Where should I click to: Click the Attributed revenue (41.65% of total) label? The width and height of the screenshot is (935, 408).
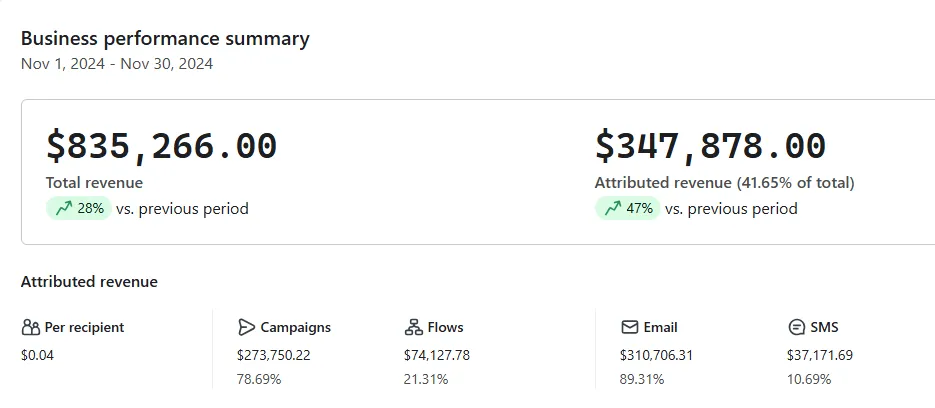coord(724,183)
